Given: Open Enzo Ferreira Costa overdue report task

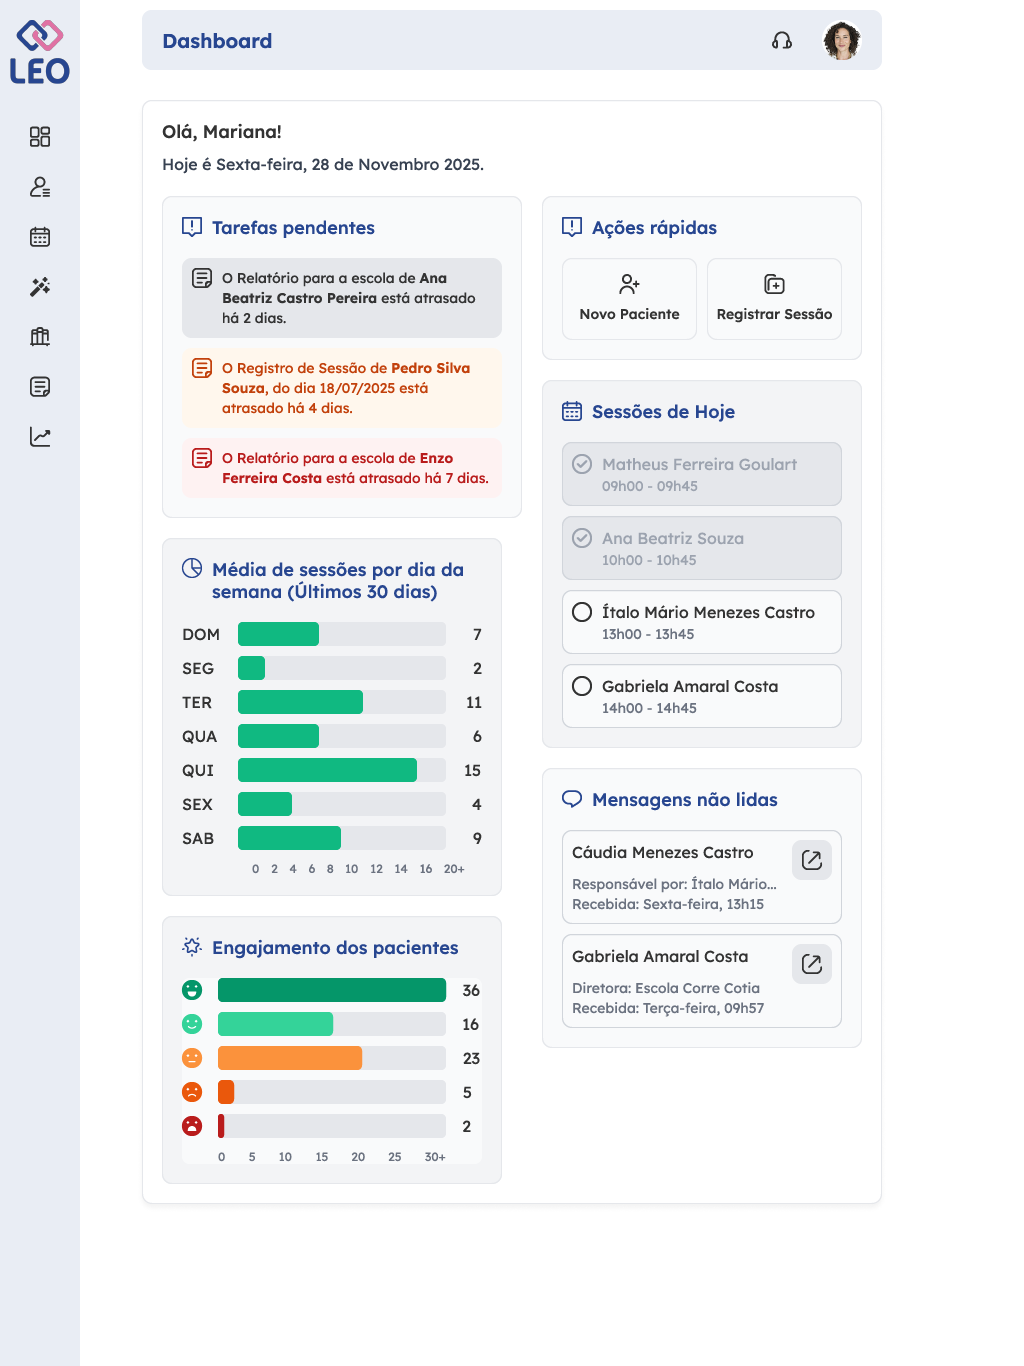Looking at the screenshot, I should (x=342, y=468).
